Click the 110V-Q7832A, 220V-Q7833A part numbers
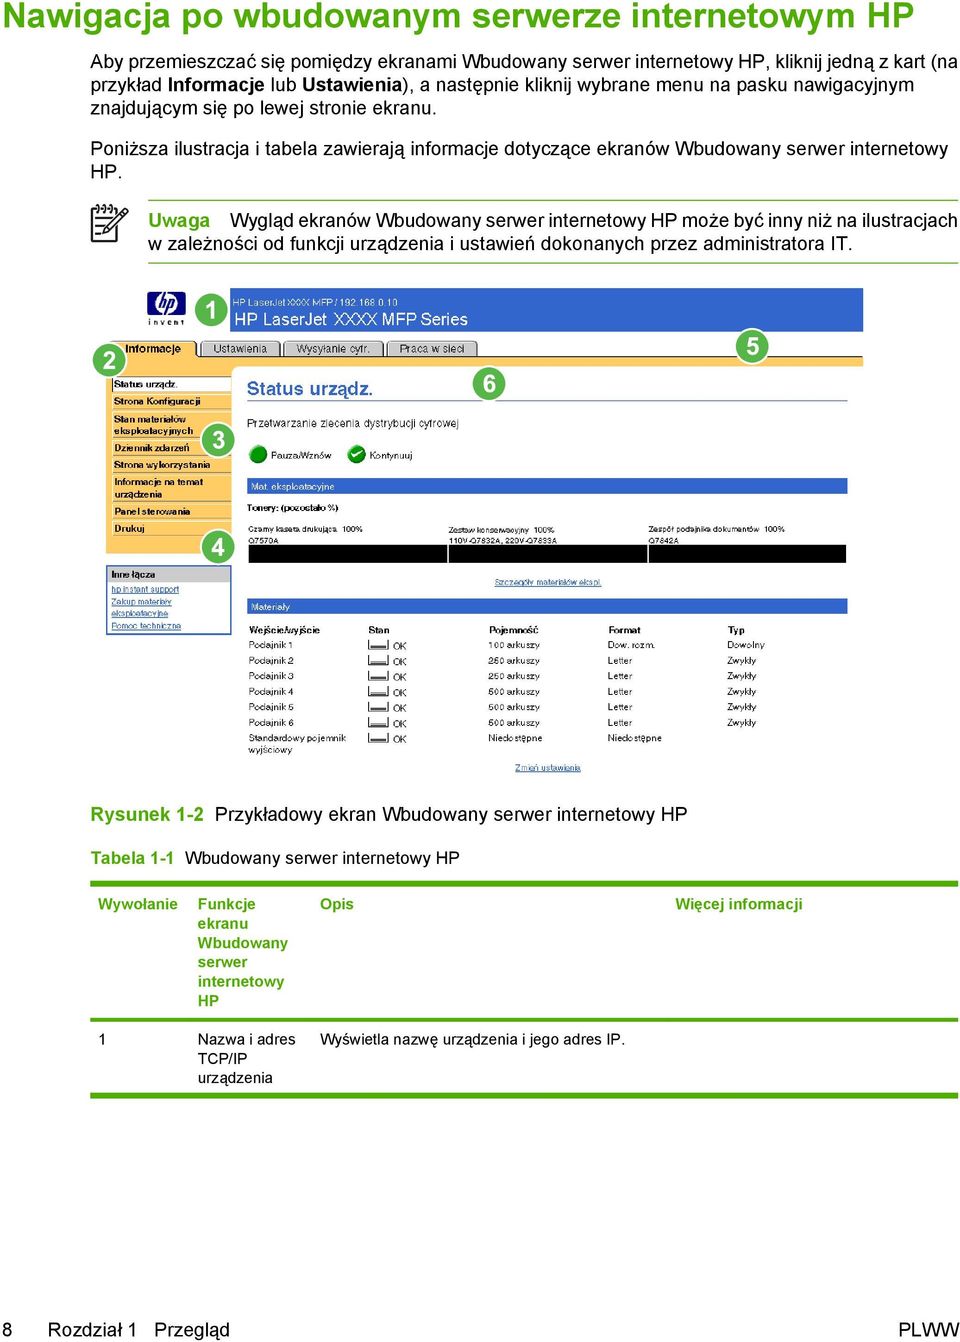The width and height of the screenshot is (960, 1342). (502, 540)
